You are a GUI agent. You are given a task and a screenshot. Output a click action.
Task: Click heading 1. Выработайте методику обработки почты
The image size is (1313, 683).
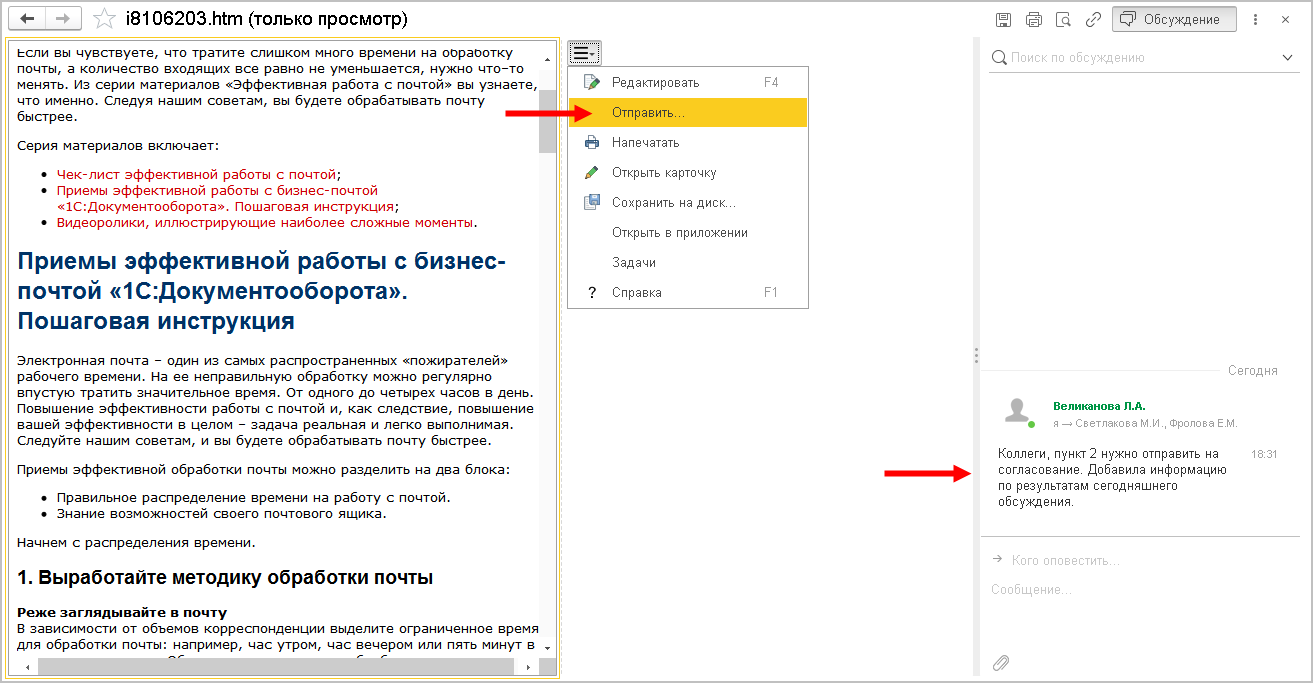225,577
